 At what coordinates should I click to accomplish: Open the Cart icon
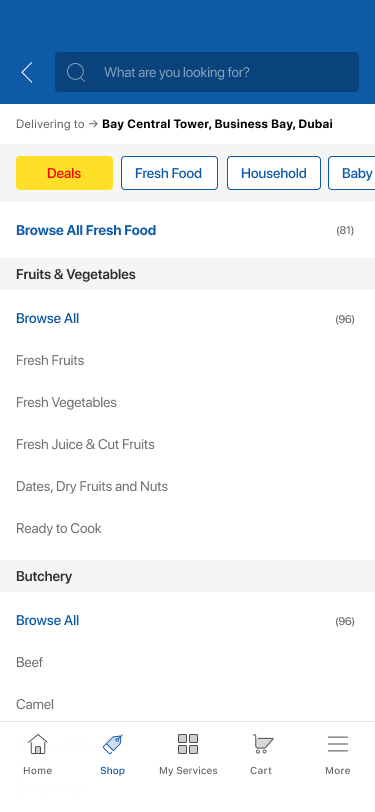click(262, 744)
